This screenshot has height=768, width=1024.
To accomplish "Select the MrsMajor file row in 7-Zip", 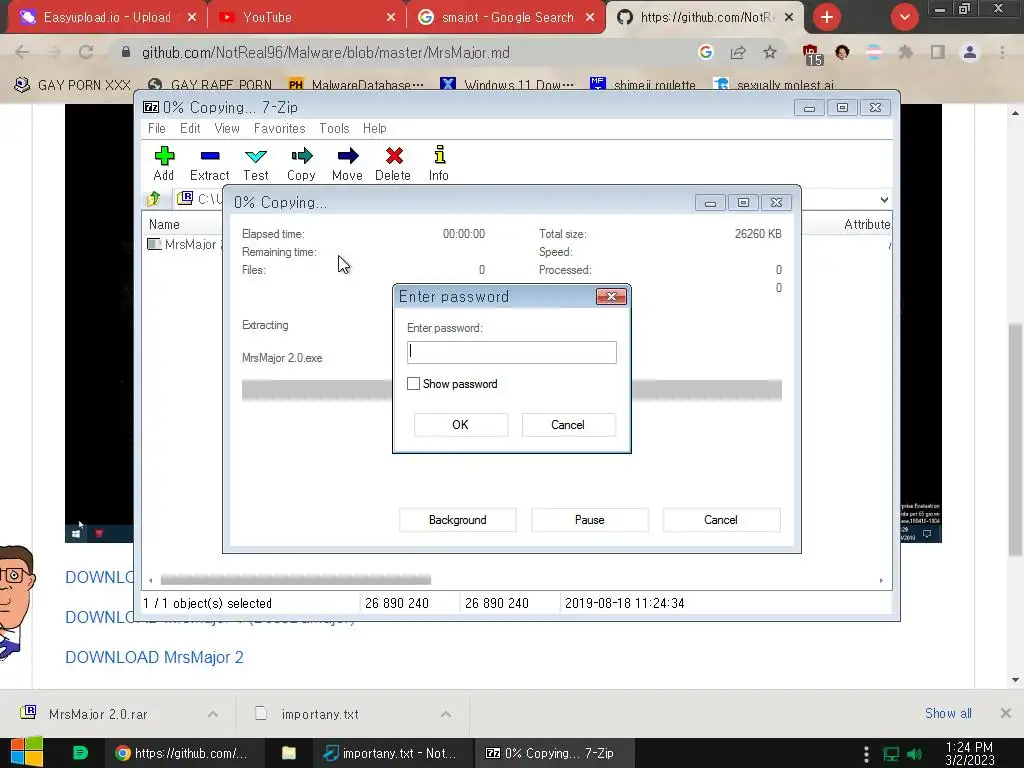I will tap(184, 244).
